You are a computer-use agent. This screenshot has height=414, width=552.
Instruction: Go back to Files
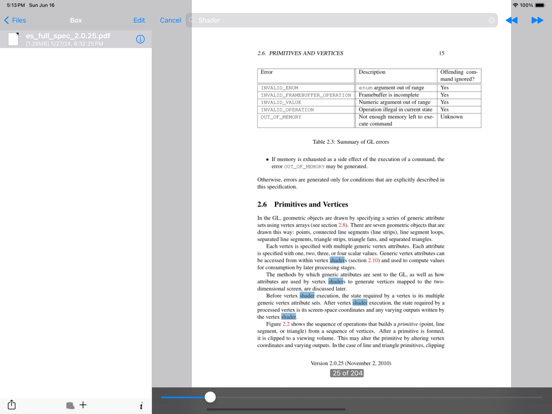(x=15, y=20)
